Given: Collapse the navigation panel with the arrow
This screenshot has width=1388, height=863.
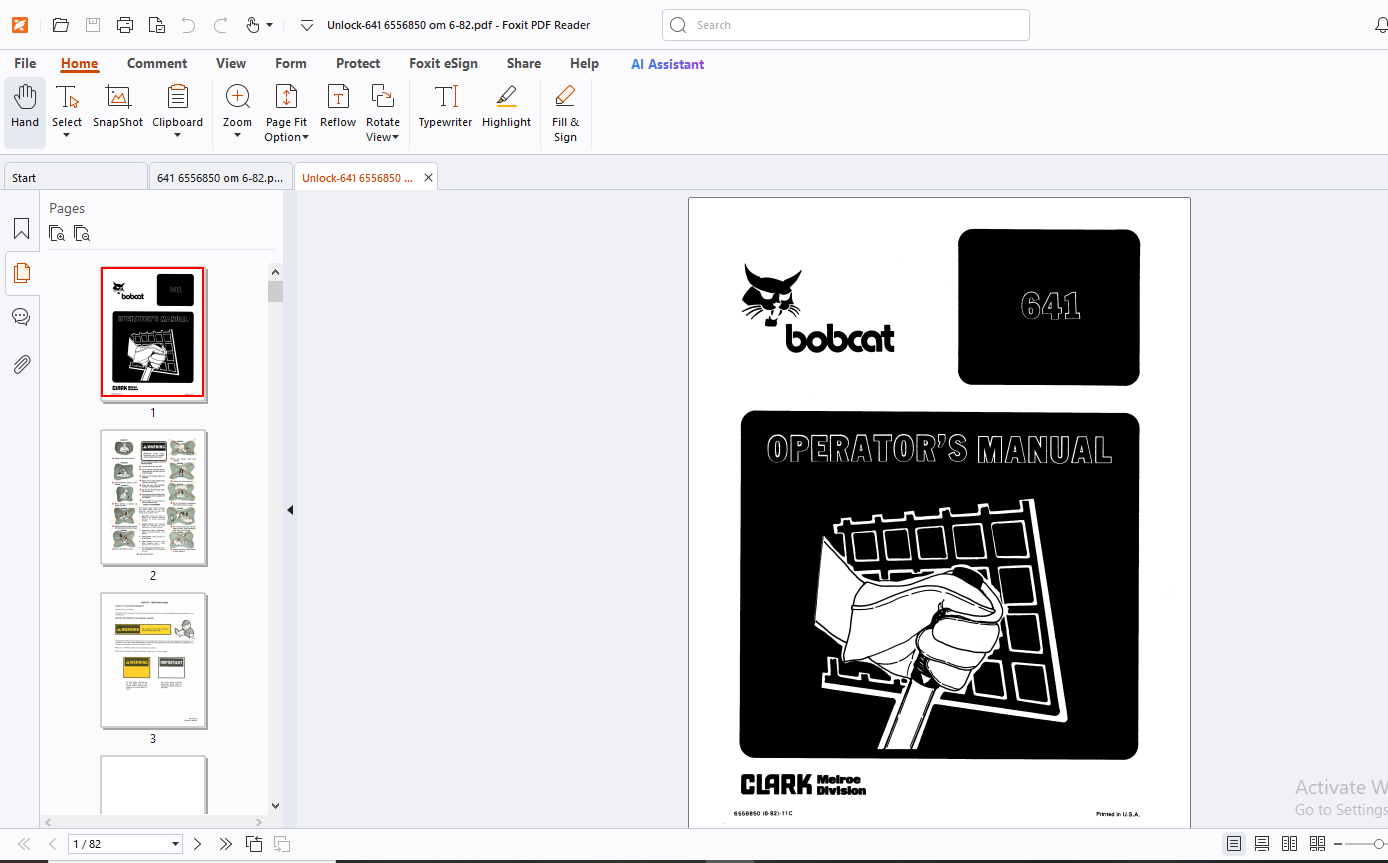Looking at the screenshot, I should pyautogui.click(x=290, y=510).
